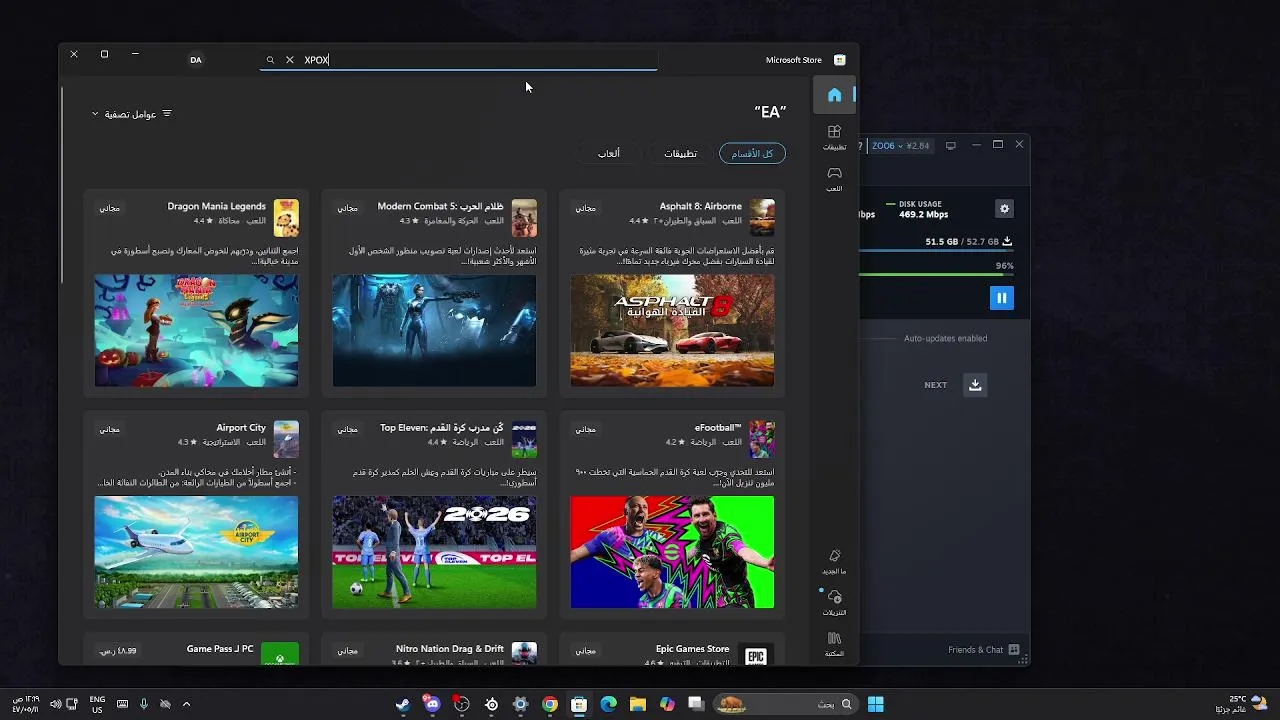Open Nitro Nation Drag & Drift icon
The image size is (1280, 720).
(x=524, y=654)
